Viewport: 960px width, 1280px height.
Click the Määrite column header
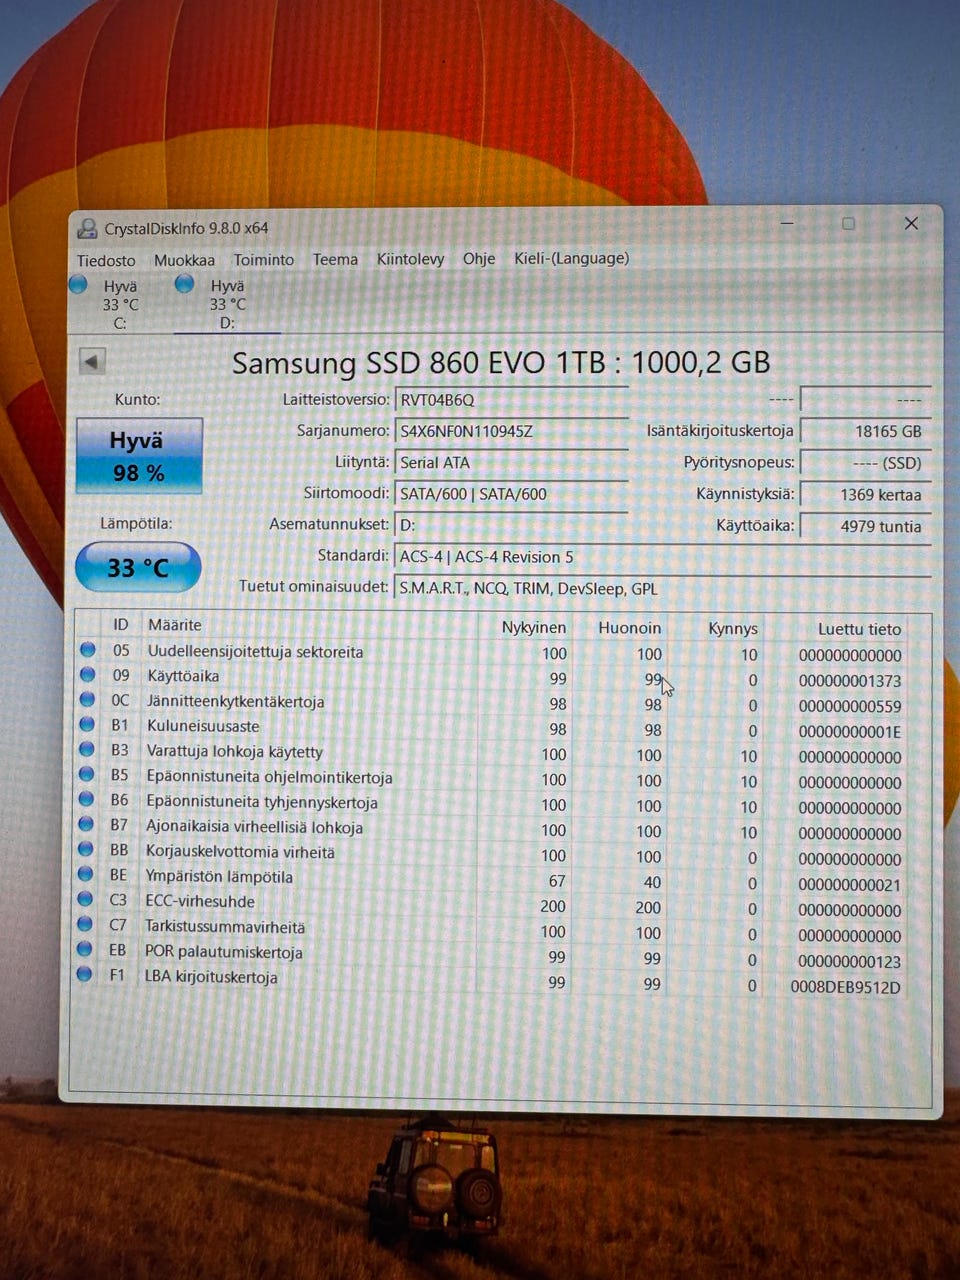click(175, 625)
